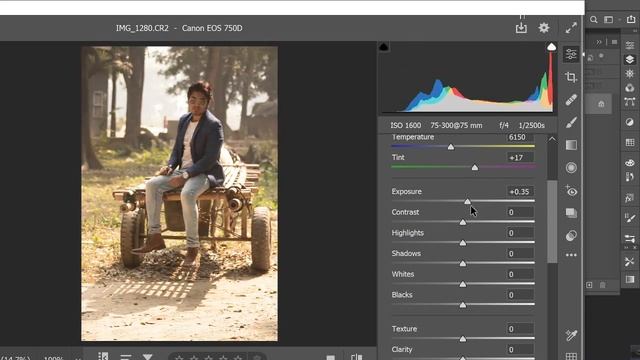Open Photoshop Styles fx icon

(x=629, y=198)
